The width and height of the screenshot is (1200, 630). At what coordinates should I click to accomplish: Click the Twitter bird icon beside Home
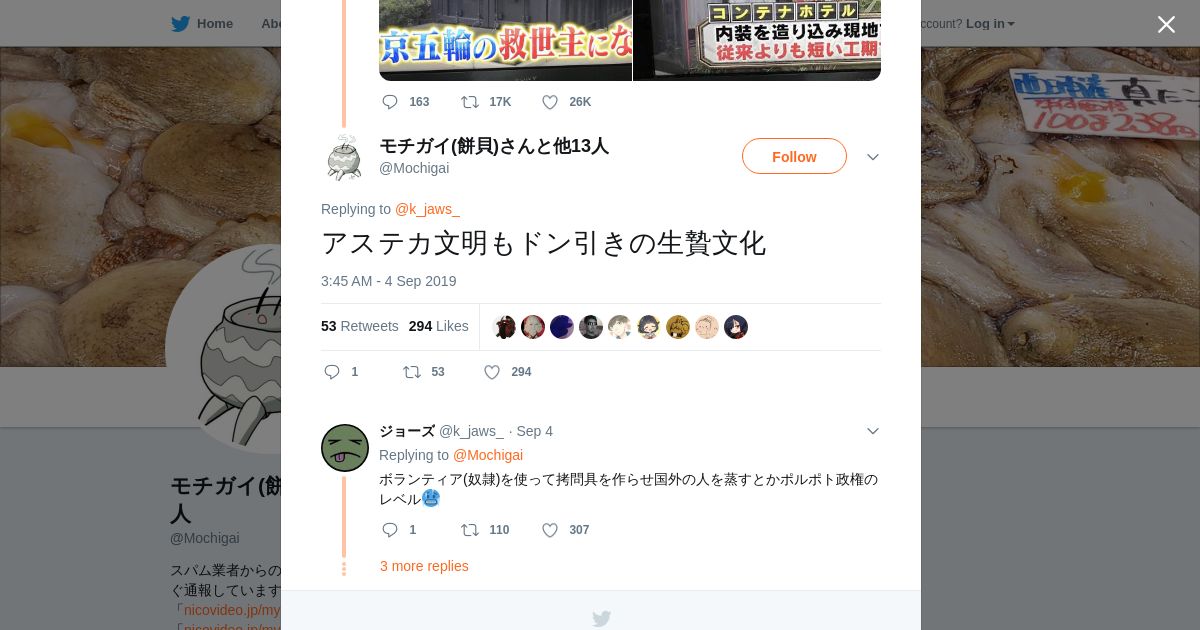(x=180, y=24)
